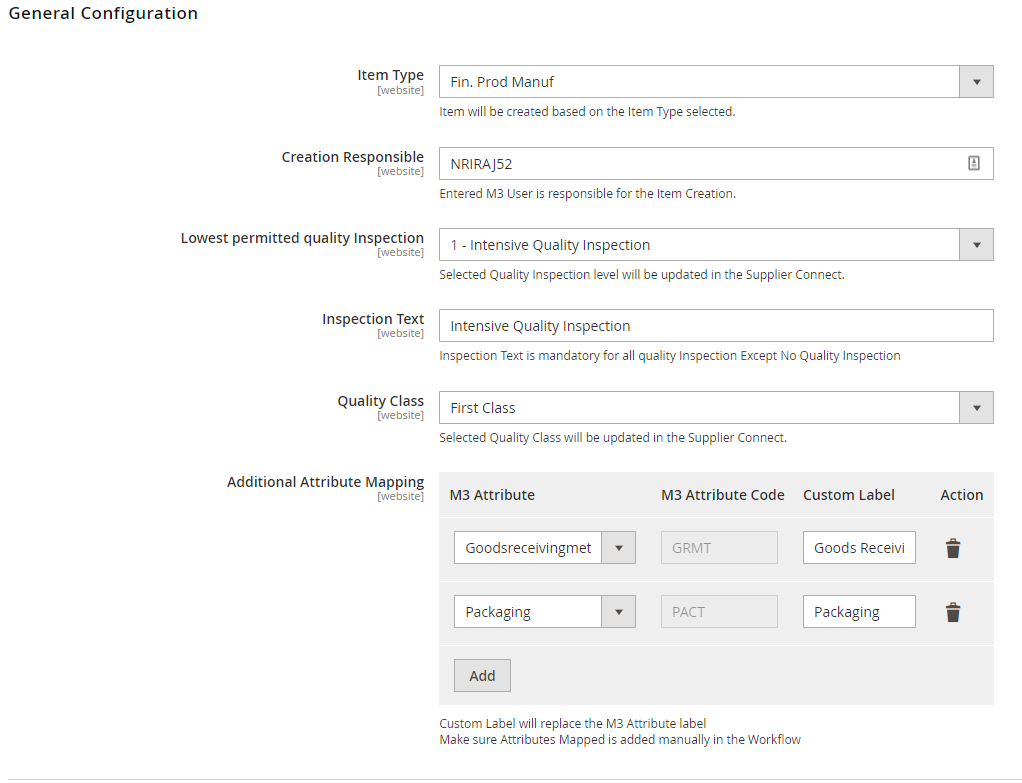Click note 'Custom Label will replace the M3 Attribute label'
1022x783 pixels.
pos(573,724)
